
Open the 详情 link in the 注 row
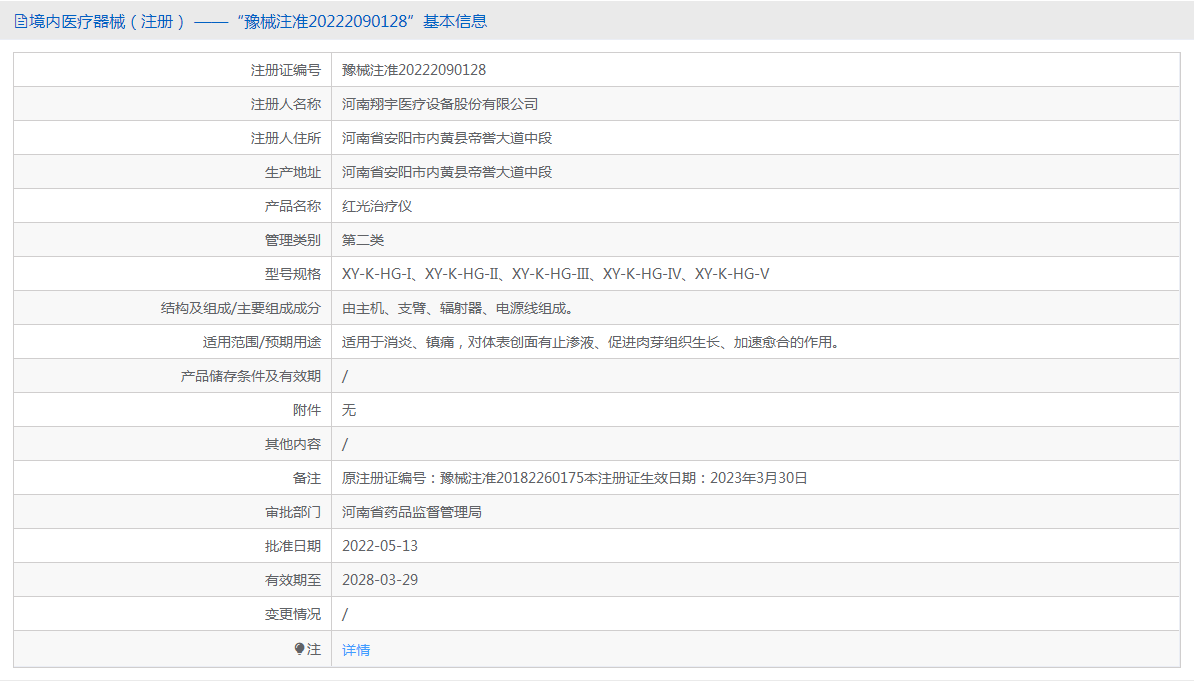356,649
